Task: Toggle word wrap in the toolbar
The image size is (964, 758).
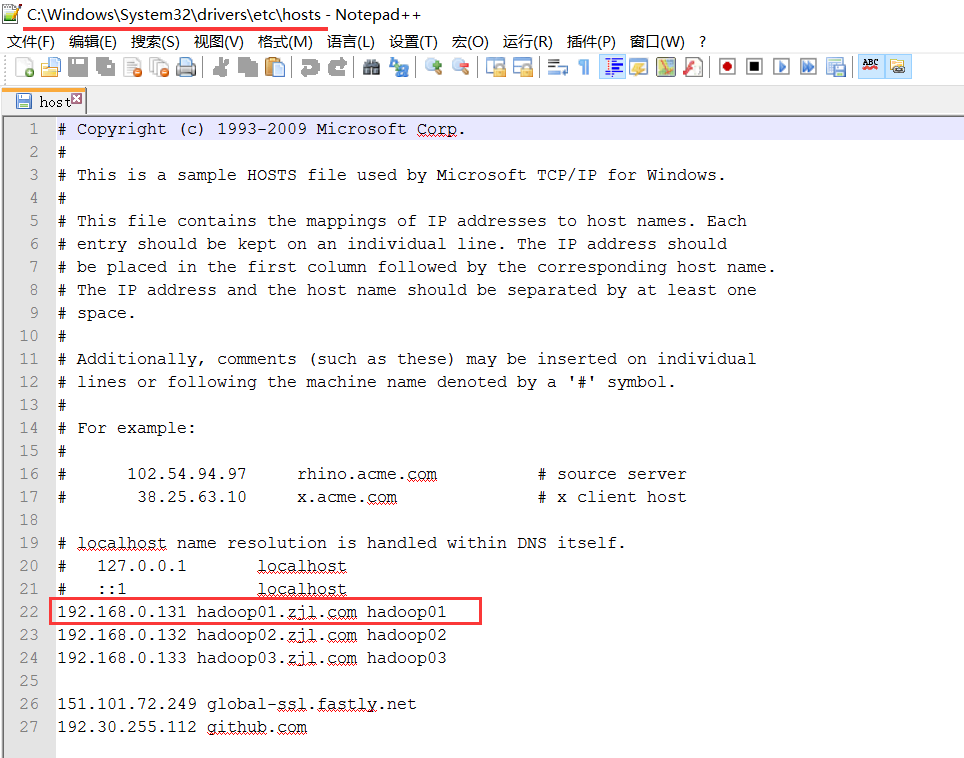Action: (558, 67)
